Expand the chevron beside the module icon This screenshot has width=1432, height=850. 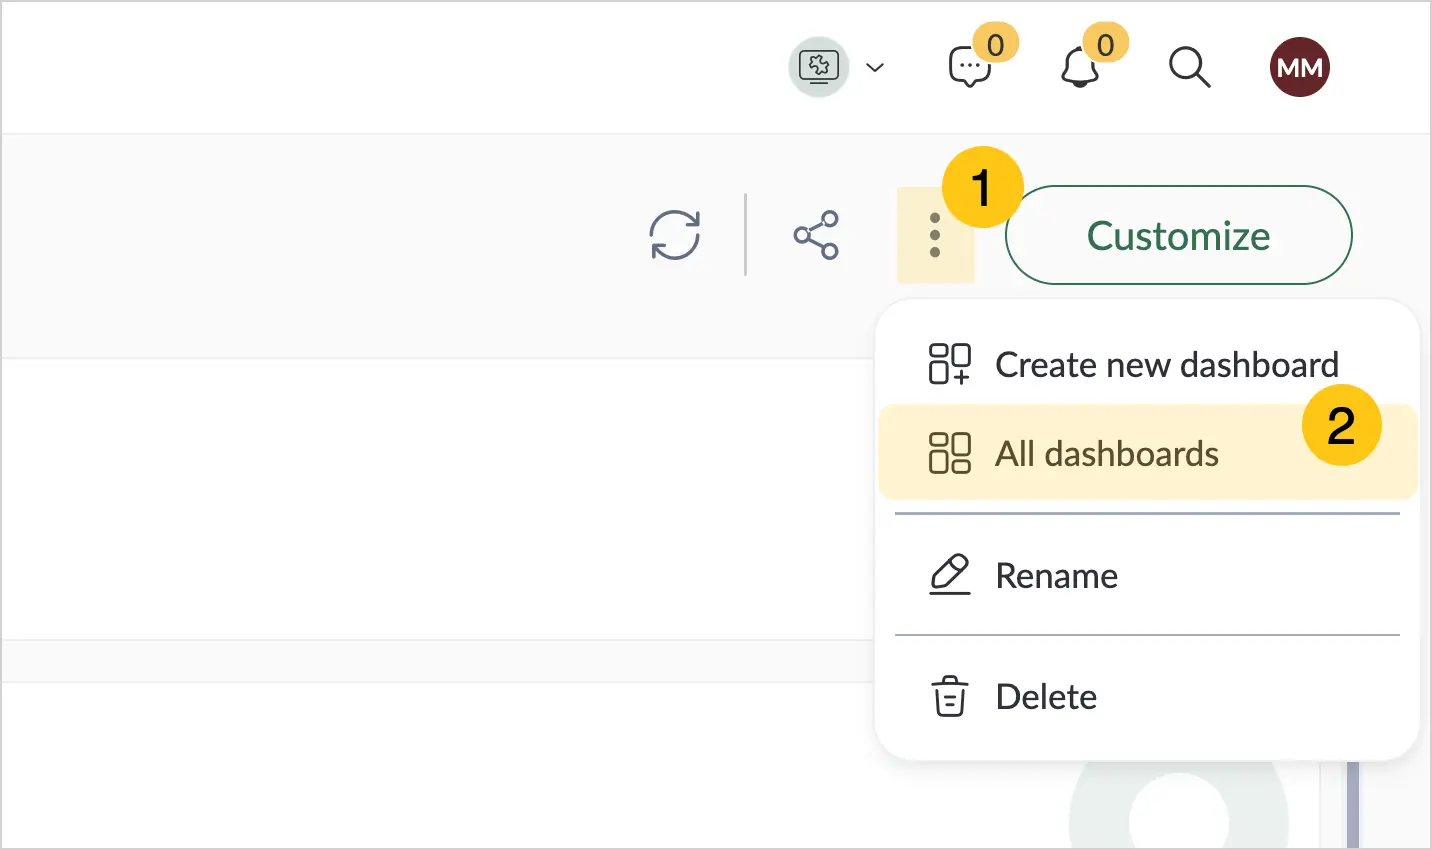point(875,68)
